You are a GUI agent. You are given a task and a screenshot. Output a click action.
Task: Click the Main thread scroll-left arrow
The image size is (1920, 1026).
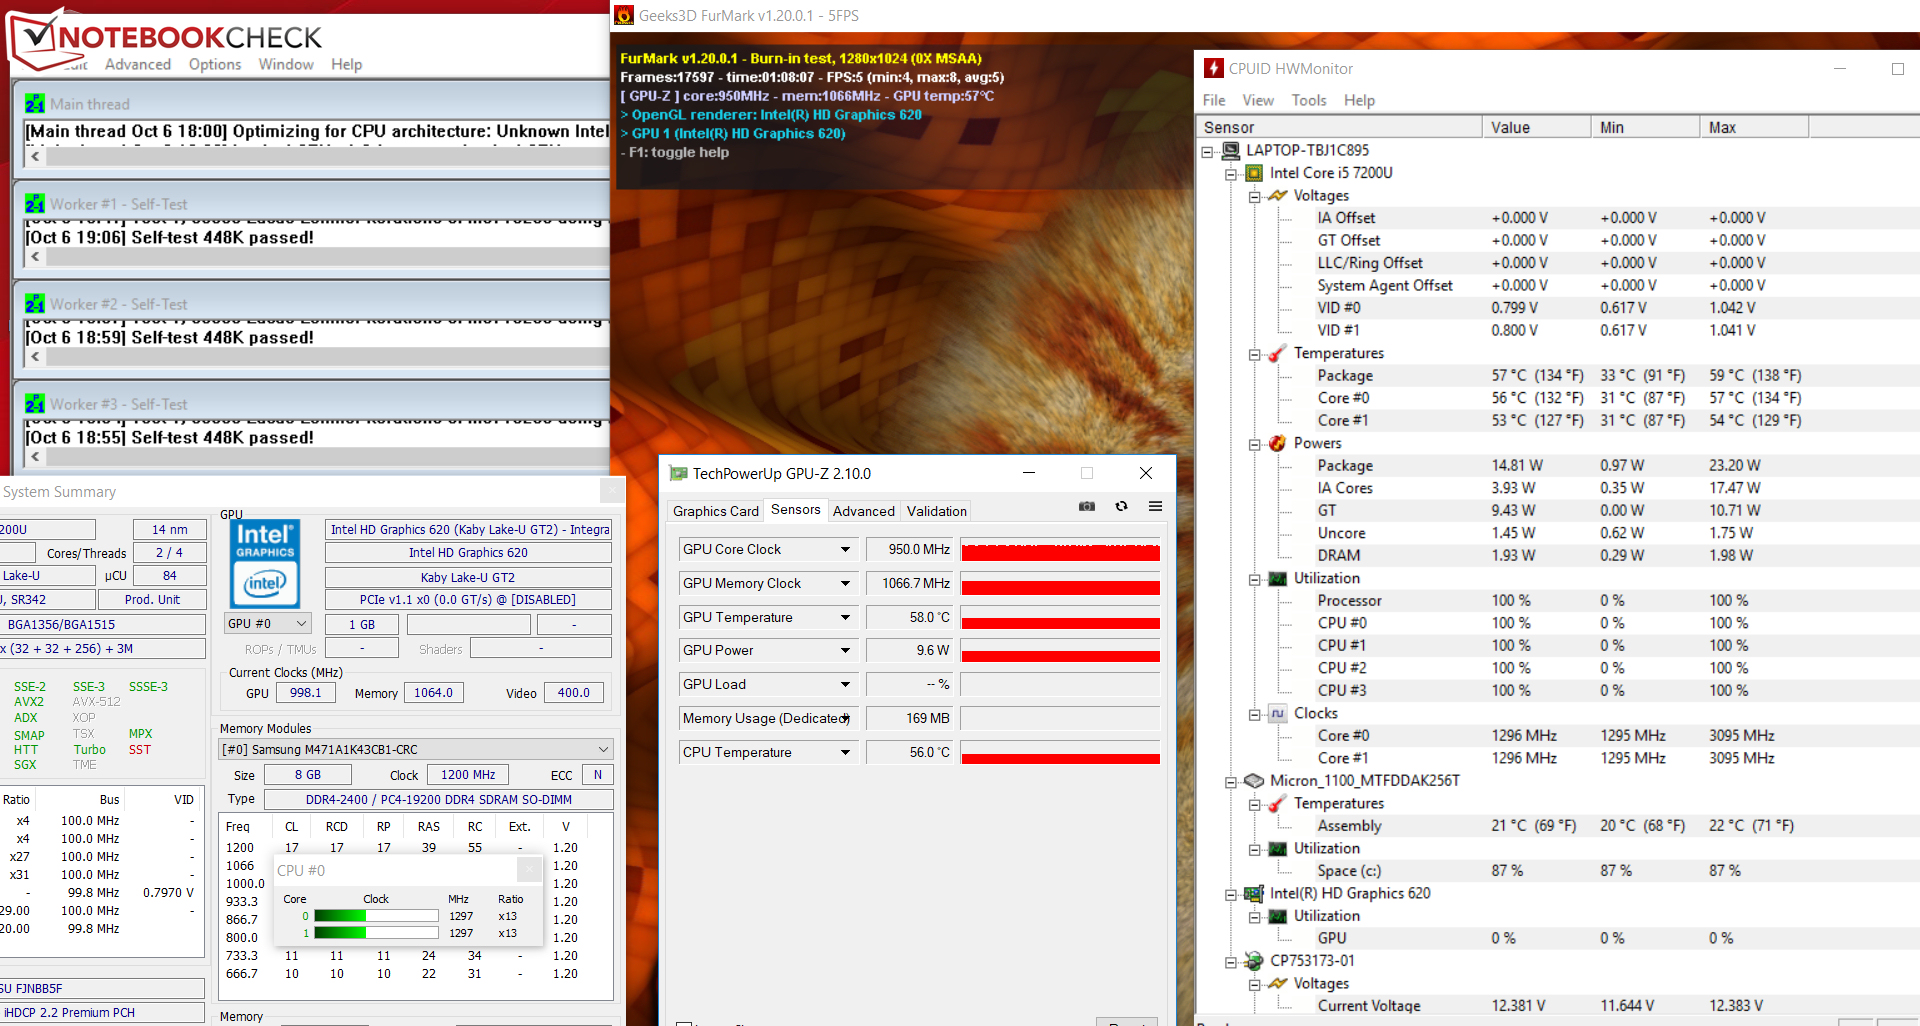point(36,156)
